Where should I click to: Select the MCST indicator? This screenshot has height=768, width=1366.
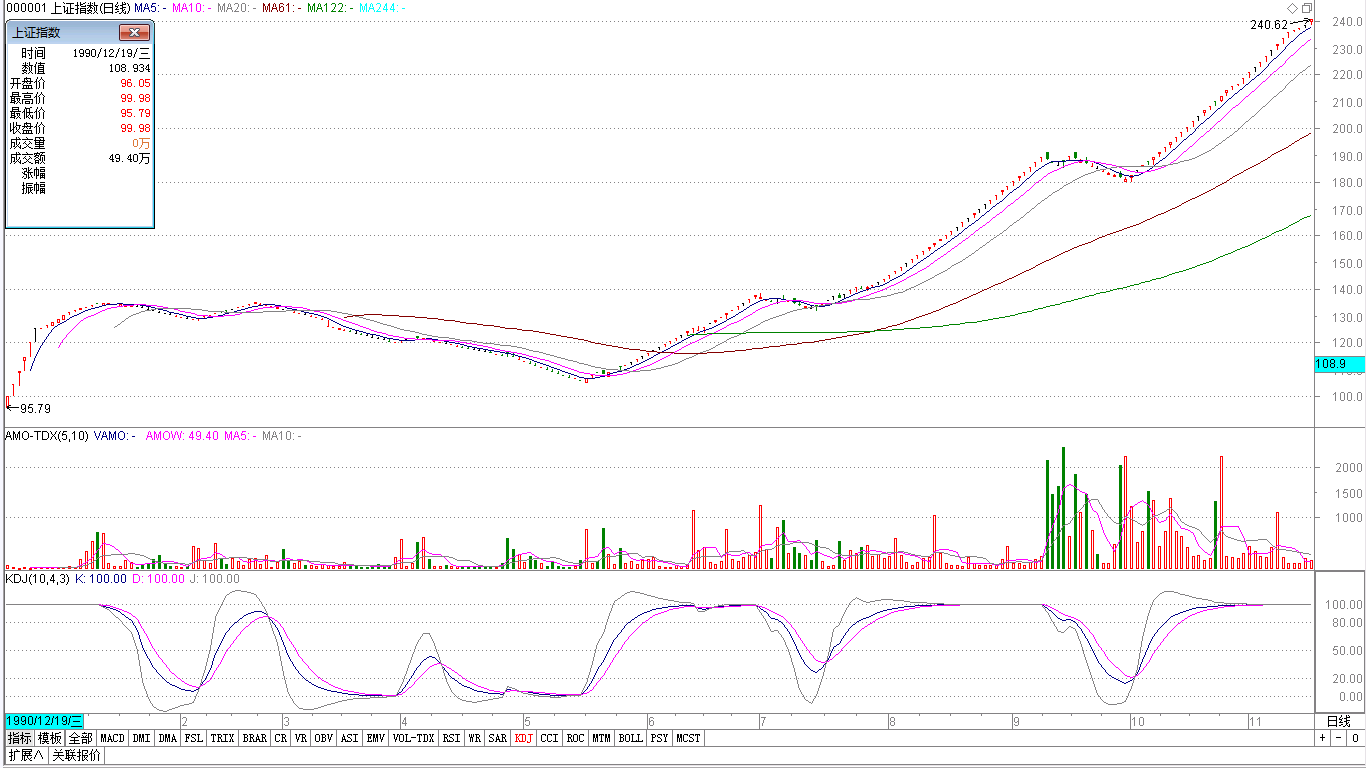pos(688,738)
